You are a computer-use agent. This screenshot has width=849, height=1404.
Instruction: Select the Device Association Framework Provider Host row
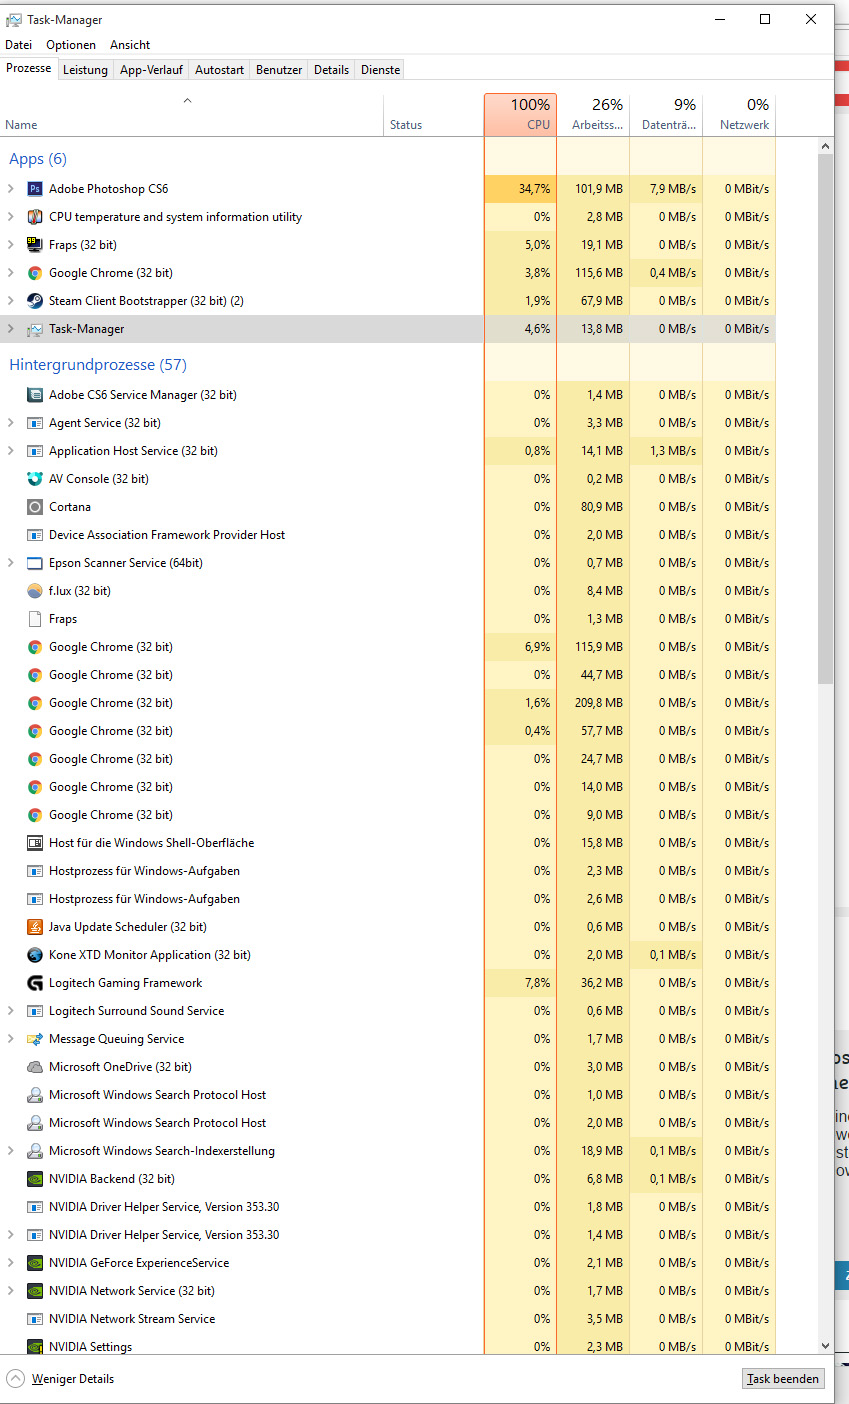(388, 535)
